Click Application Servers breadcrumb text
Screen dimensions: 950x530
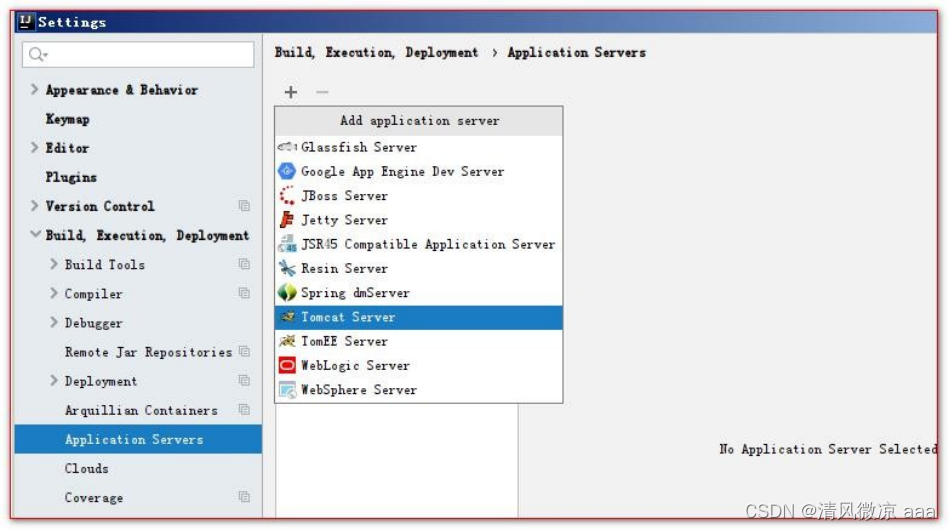click(x=577, y=52)
